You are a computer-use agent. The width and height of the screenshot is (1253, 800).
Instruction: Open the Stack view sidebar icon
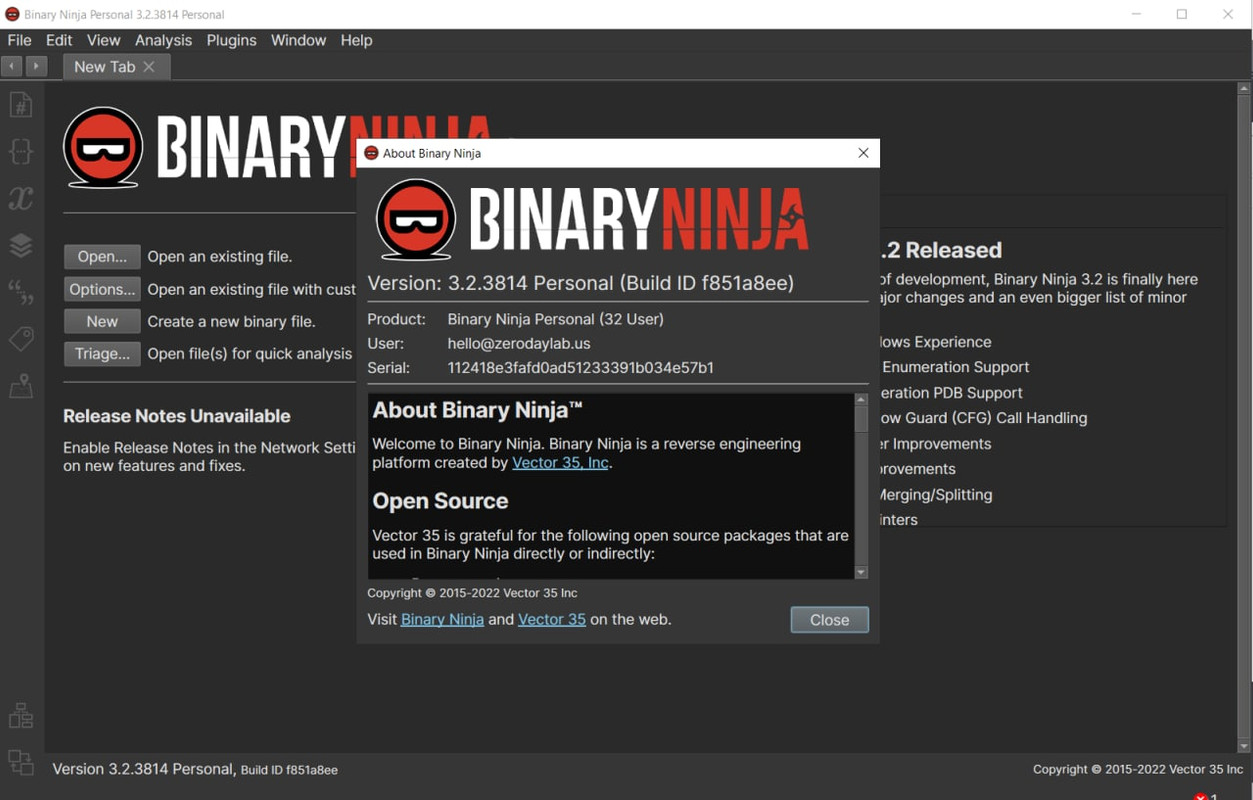tap(21, 245)
